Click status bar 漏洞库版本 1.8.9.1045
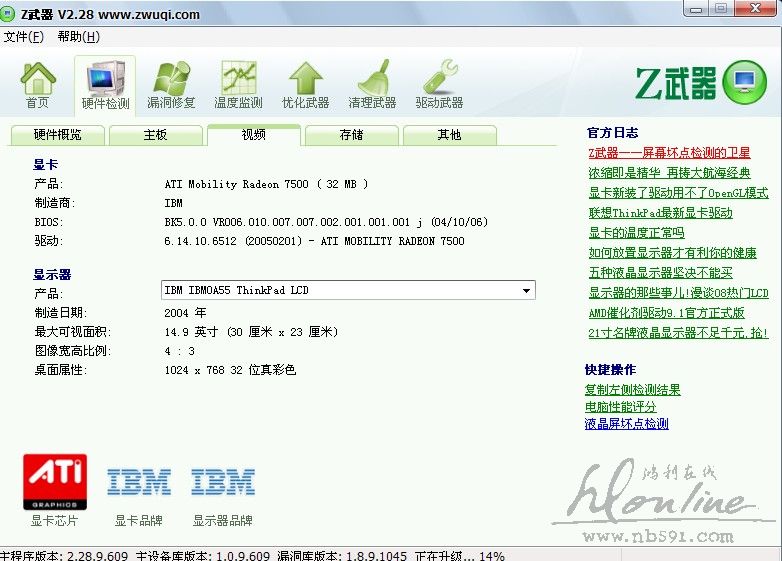 pyautogui.click(x=342, y=556)
